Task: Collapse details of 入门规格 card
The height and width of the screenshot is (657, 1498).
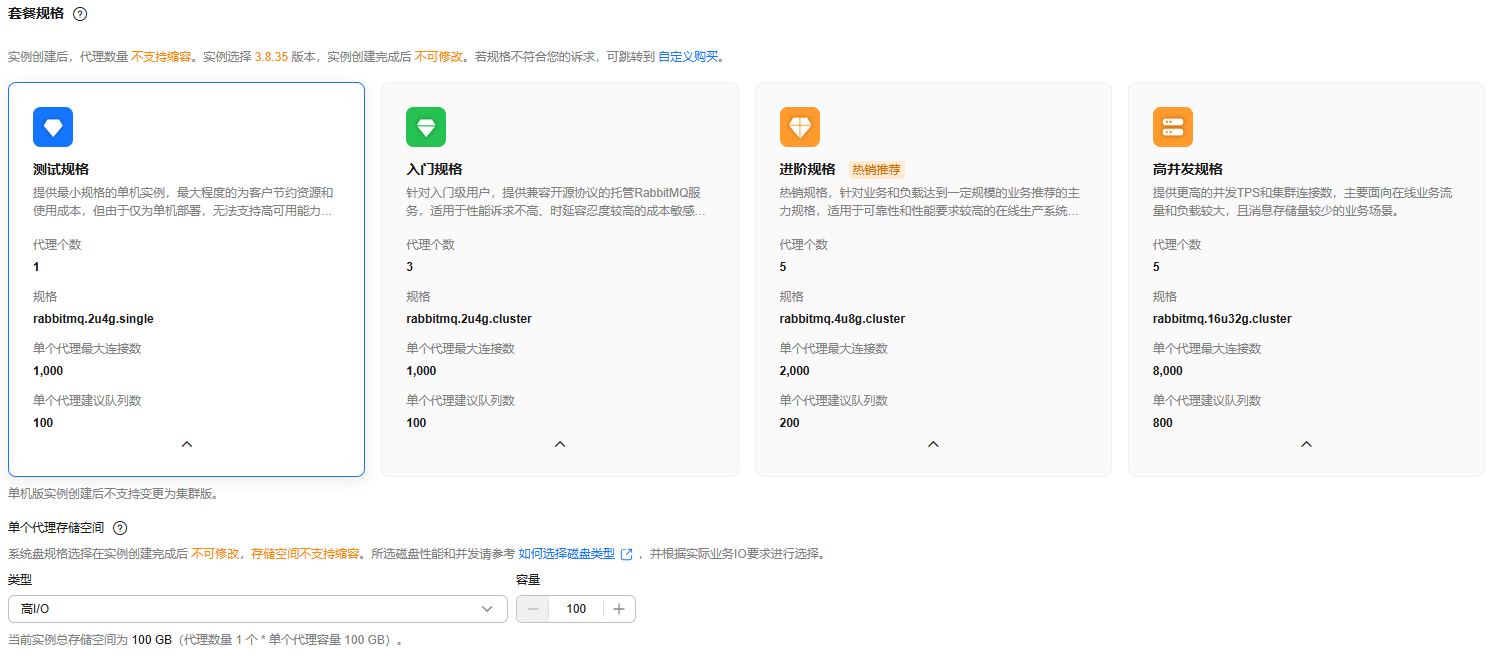Action: point(560,444)
